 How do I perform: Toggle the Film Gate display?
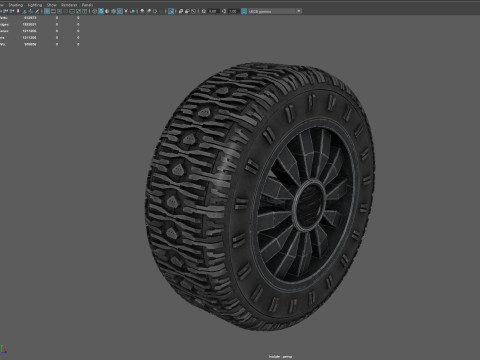[53, 11]
